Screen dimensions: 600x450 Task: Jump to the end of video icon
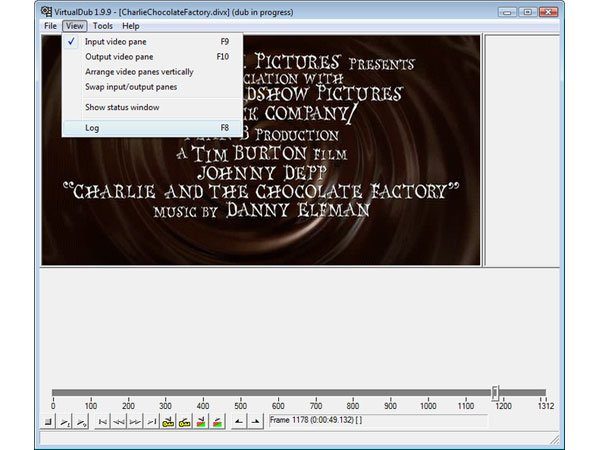152,421
